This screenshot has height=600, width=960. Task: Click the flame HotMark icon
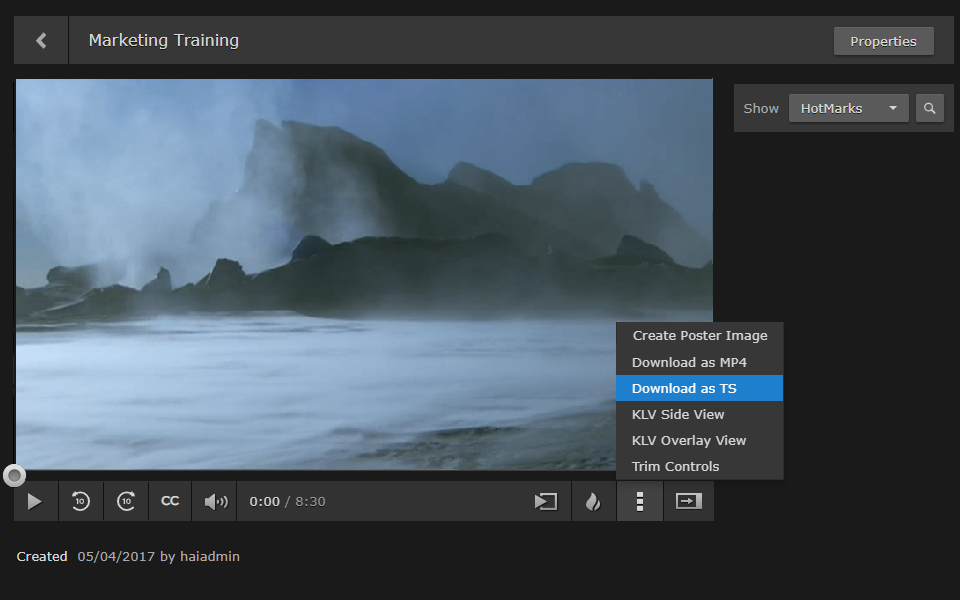pyautogui.click(x=593, y=501)
